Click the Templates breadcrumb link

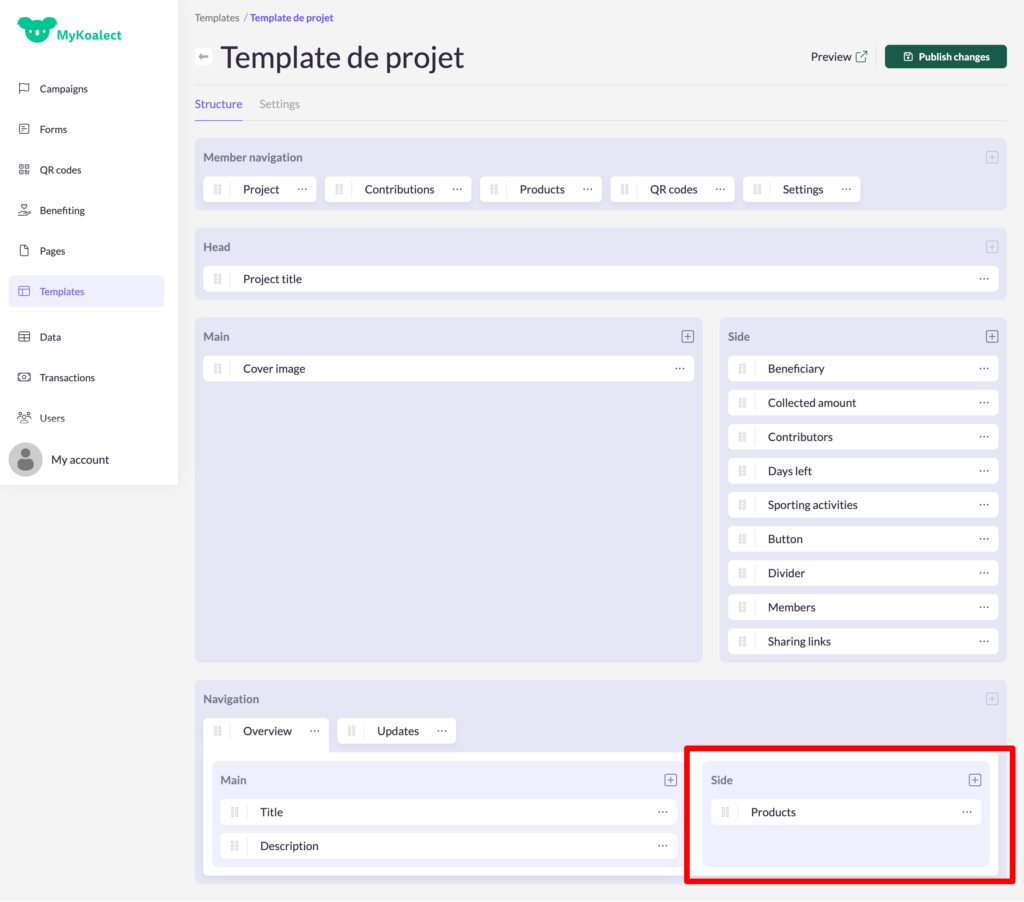tap(217, 18)
